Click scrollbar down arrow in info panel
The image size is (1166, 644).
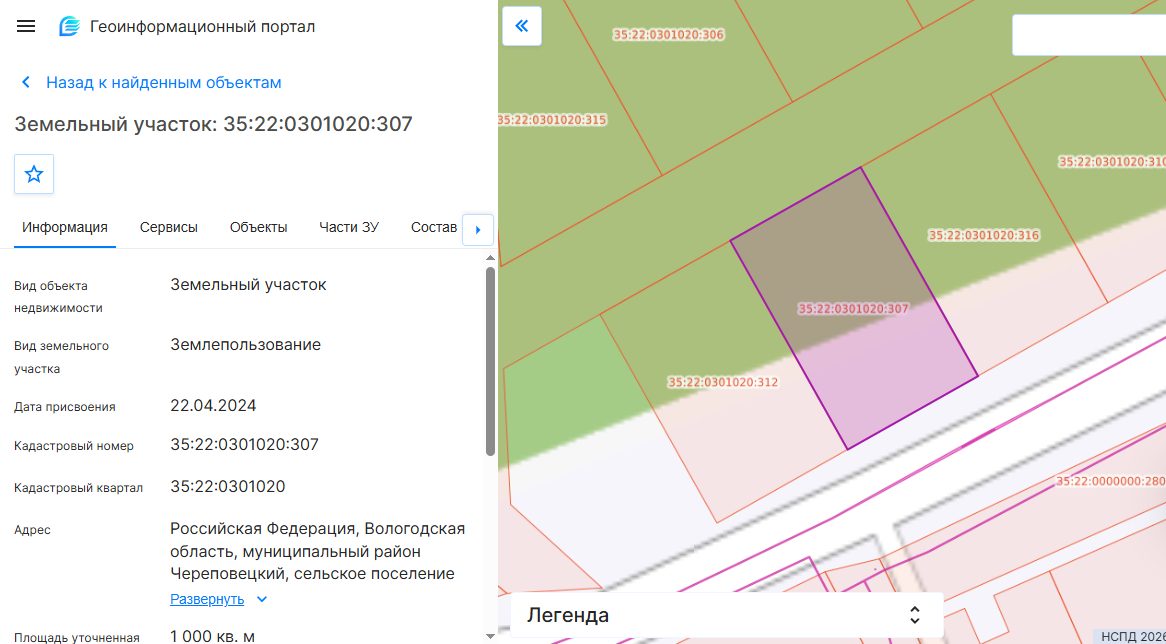click(x=490, y=636)
